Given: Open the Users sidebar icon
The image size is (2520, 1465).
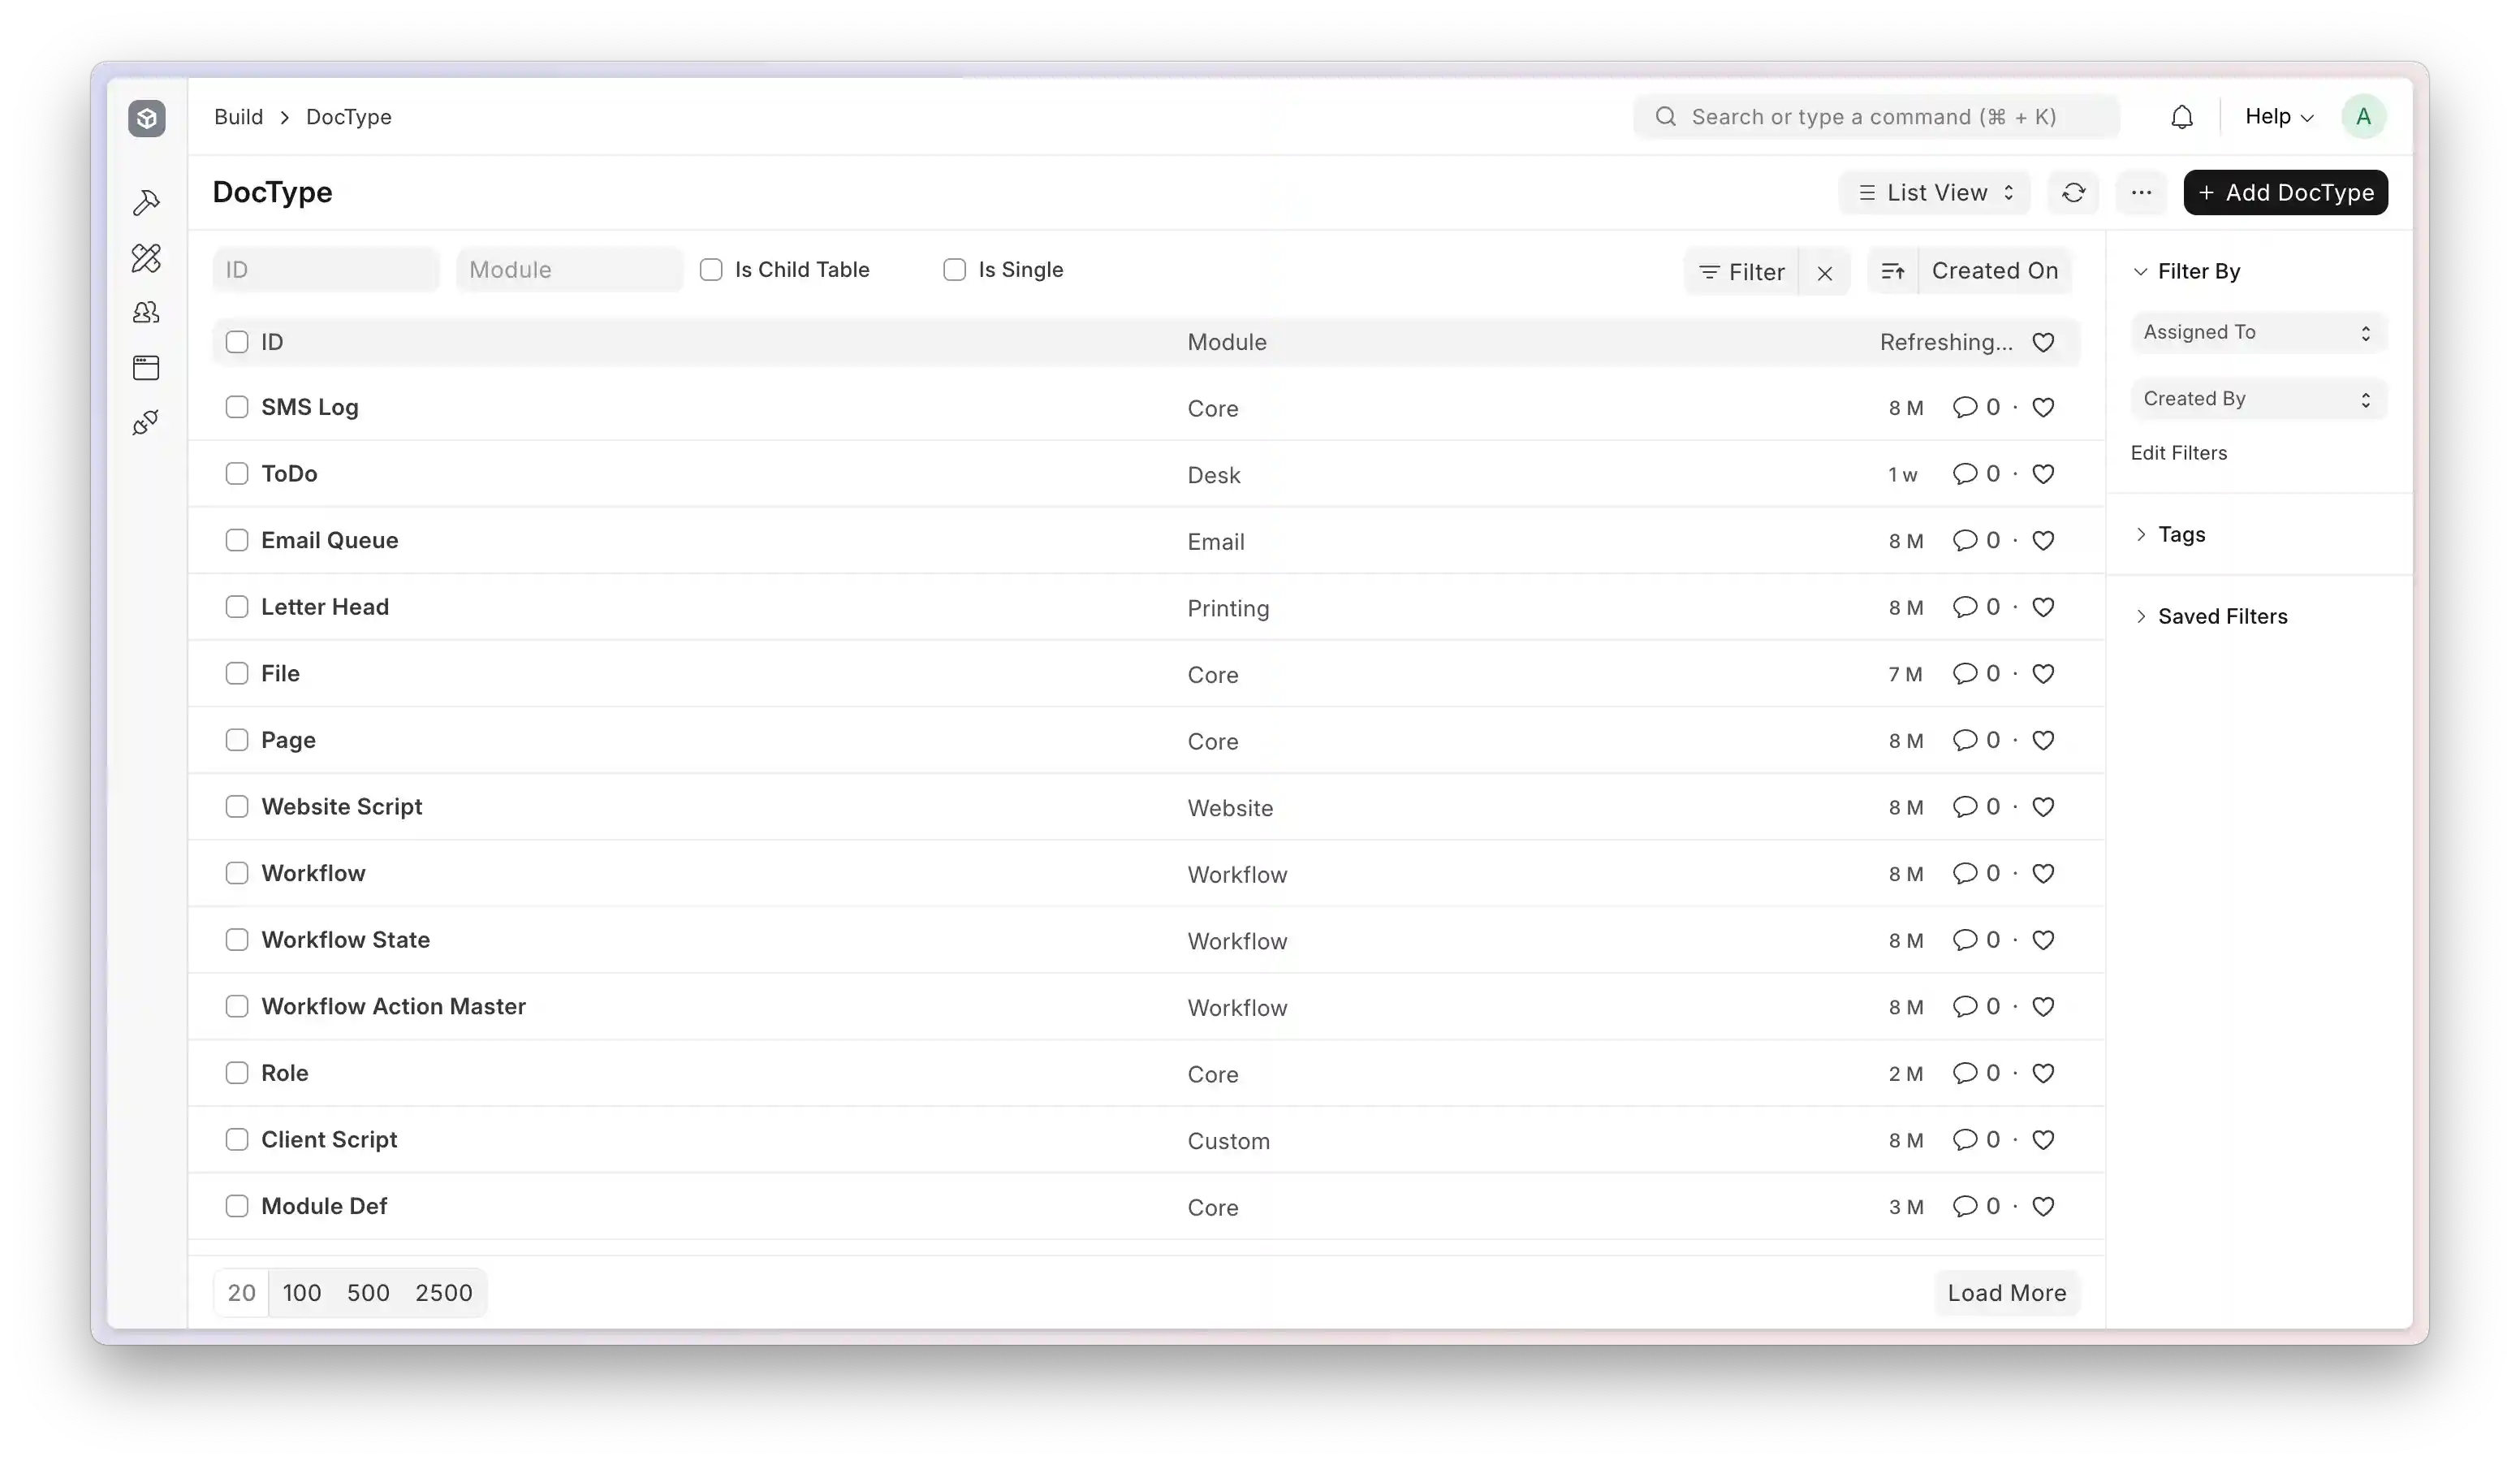Looking at the screenshot, I should pos(147,312).
